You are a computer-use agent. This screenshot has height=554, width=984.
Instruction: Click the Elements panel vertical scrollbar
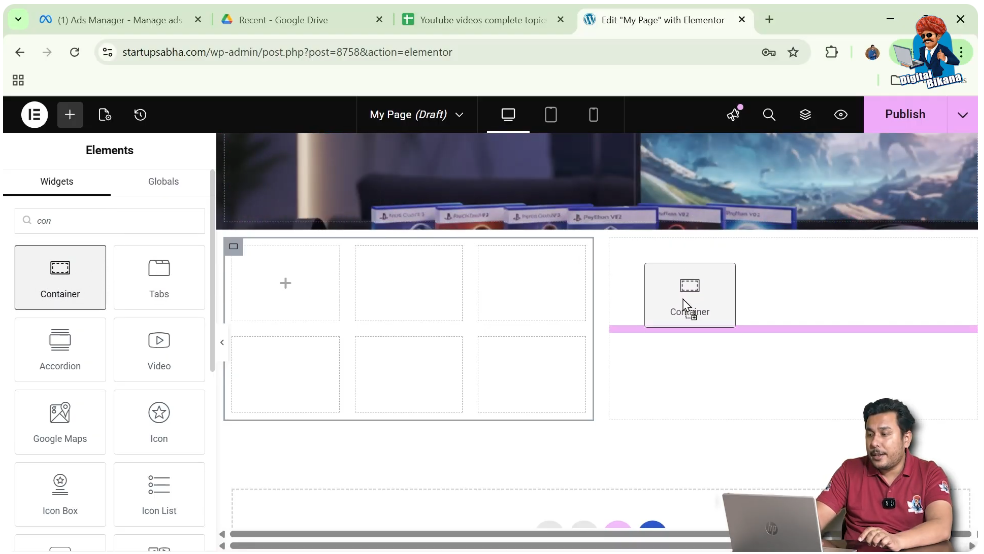coord(212,270)
